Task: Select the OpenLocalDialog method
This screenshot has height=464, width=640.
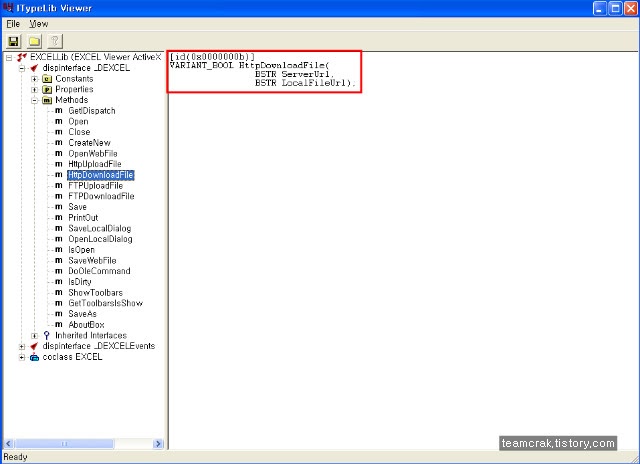Action: coord(100,239)
